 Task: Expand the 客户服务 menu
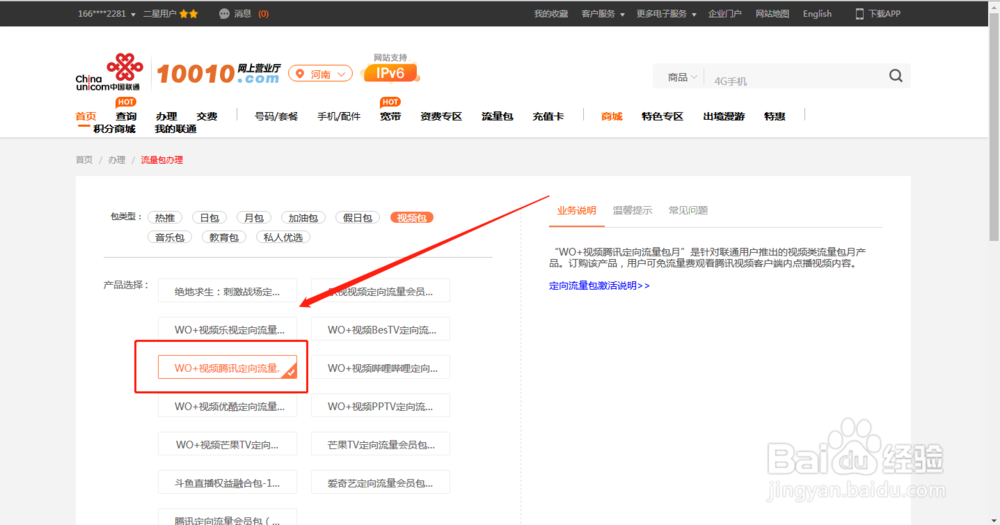603,13
